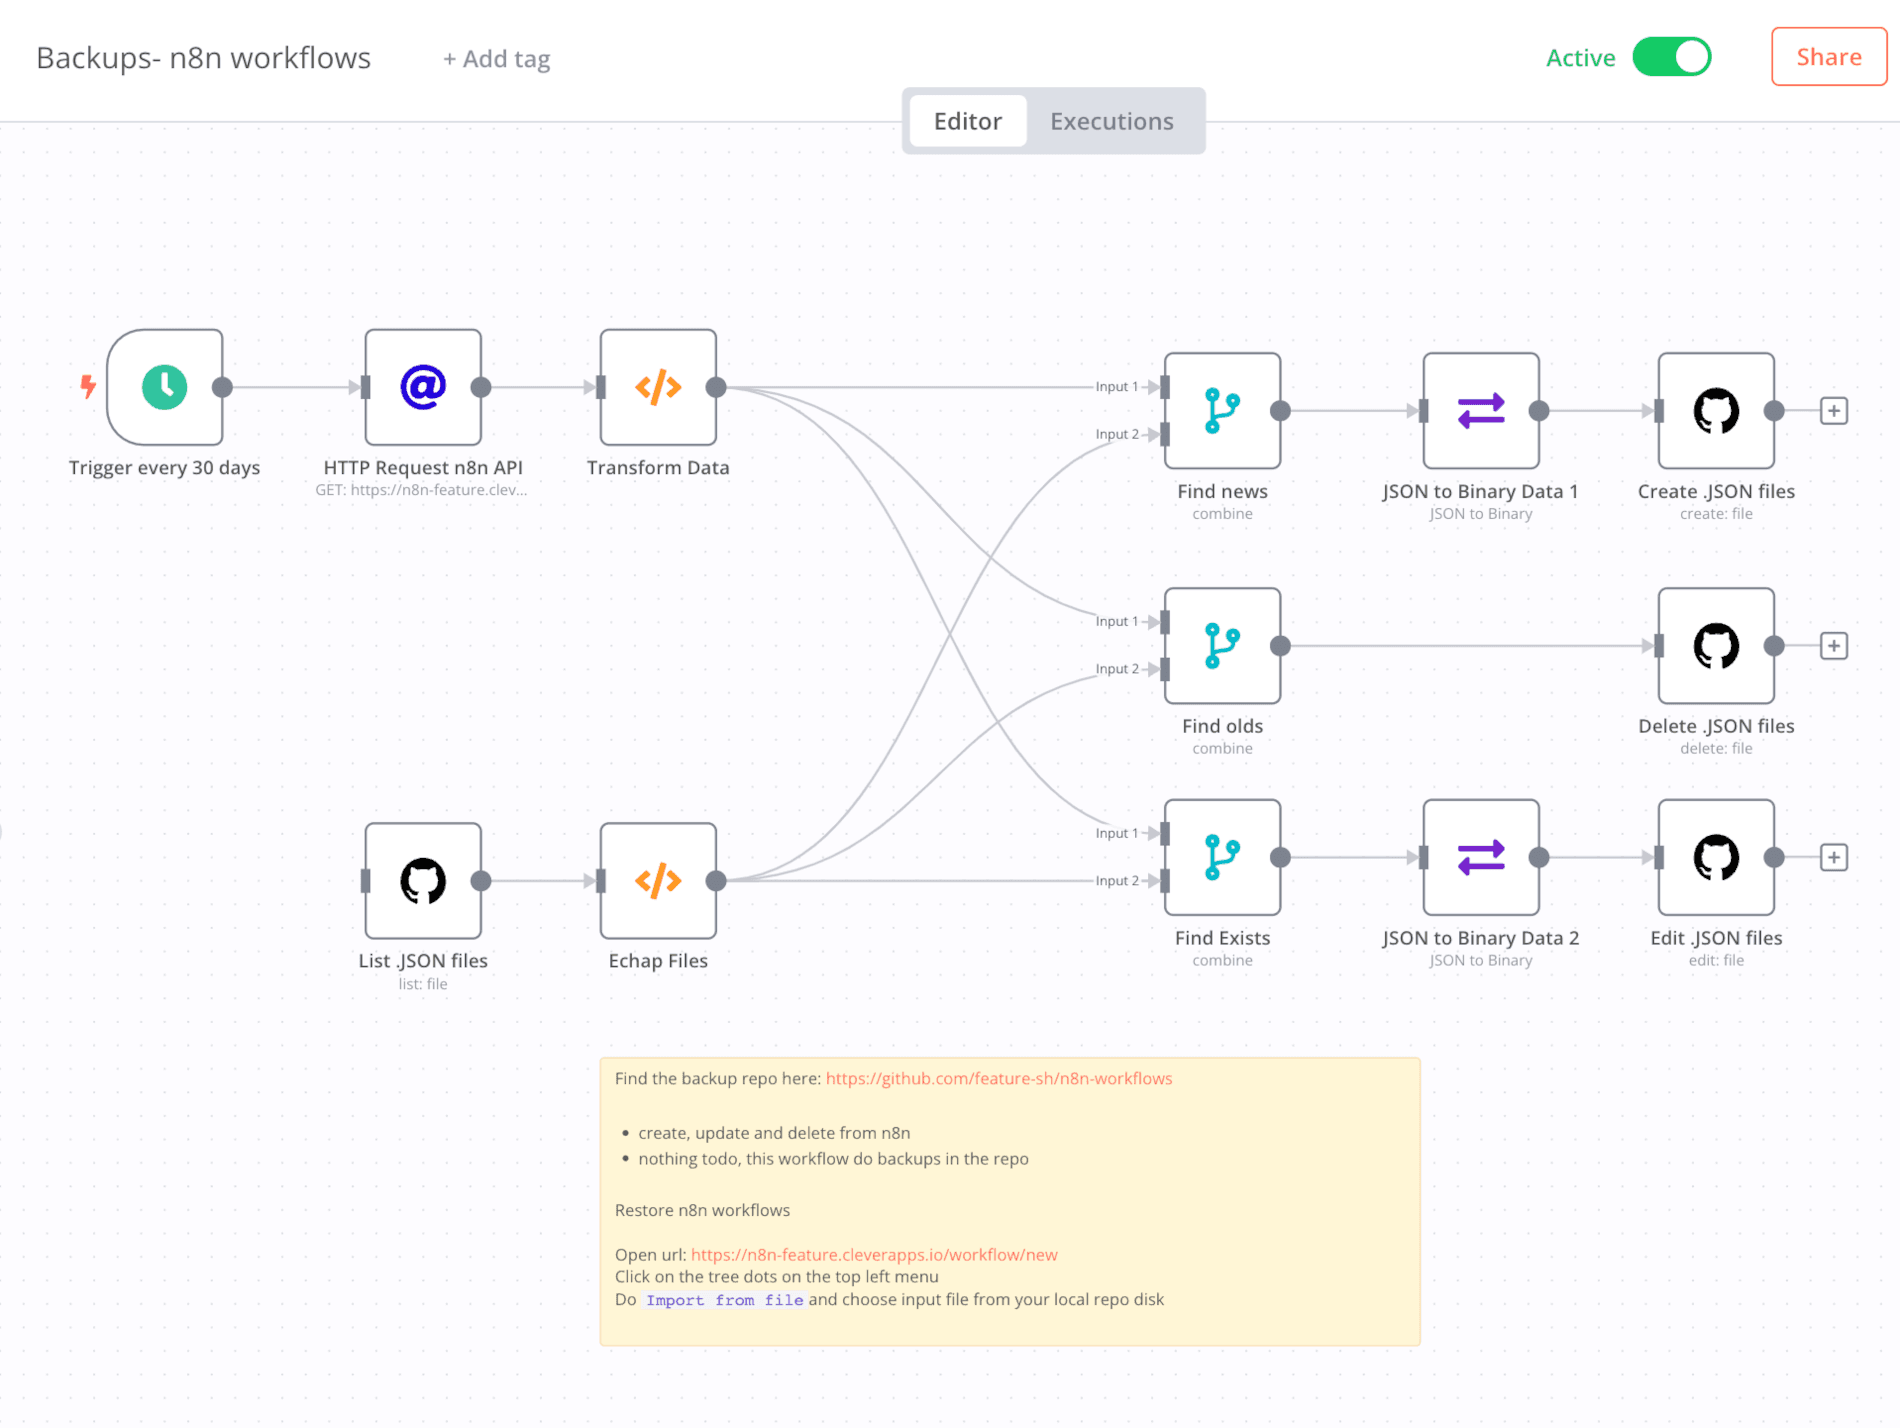Click the Input 1 label of Find olds
The width and height of the screenshot is (1900, 1428).
1116,621
